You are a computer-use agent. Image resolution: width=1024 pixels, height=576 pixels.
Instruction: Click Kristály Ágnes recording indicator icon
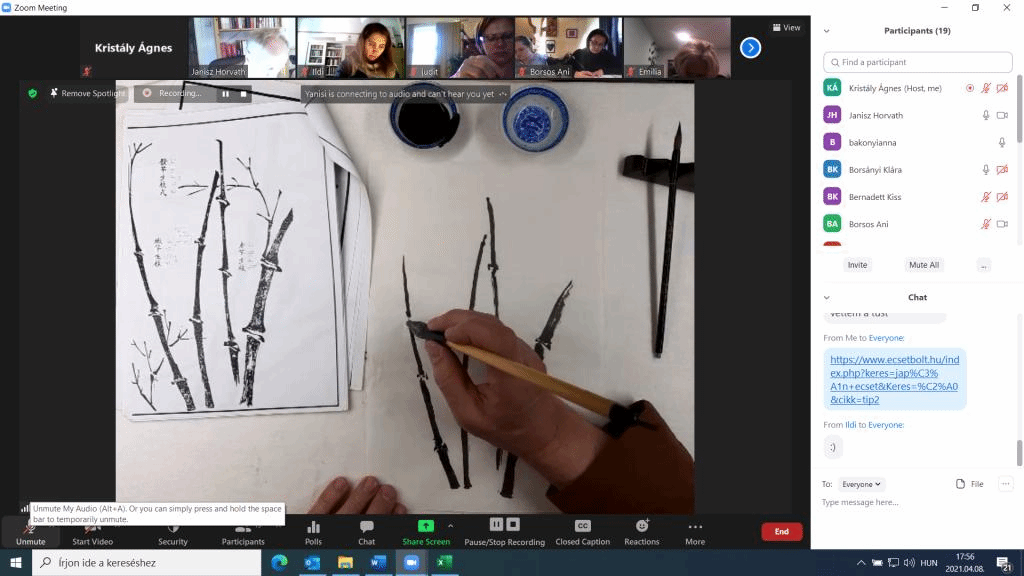pos(970,88)
